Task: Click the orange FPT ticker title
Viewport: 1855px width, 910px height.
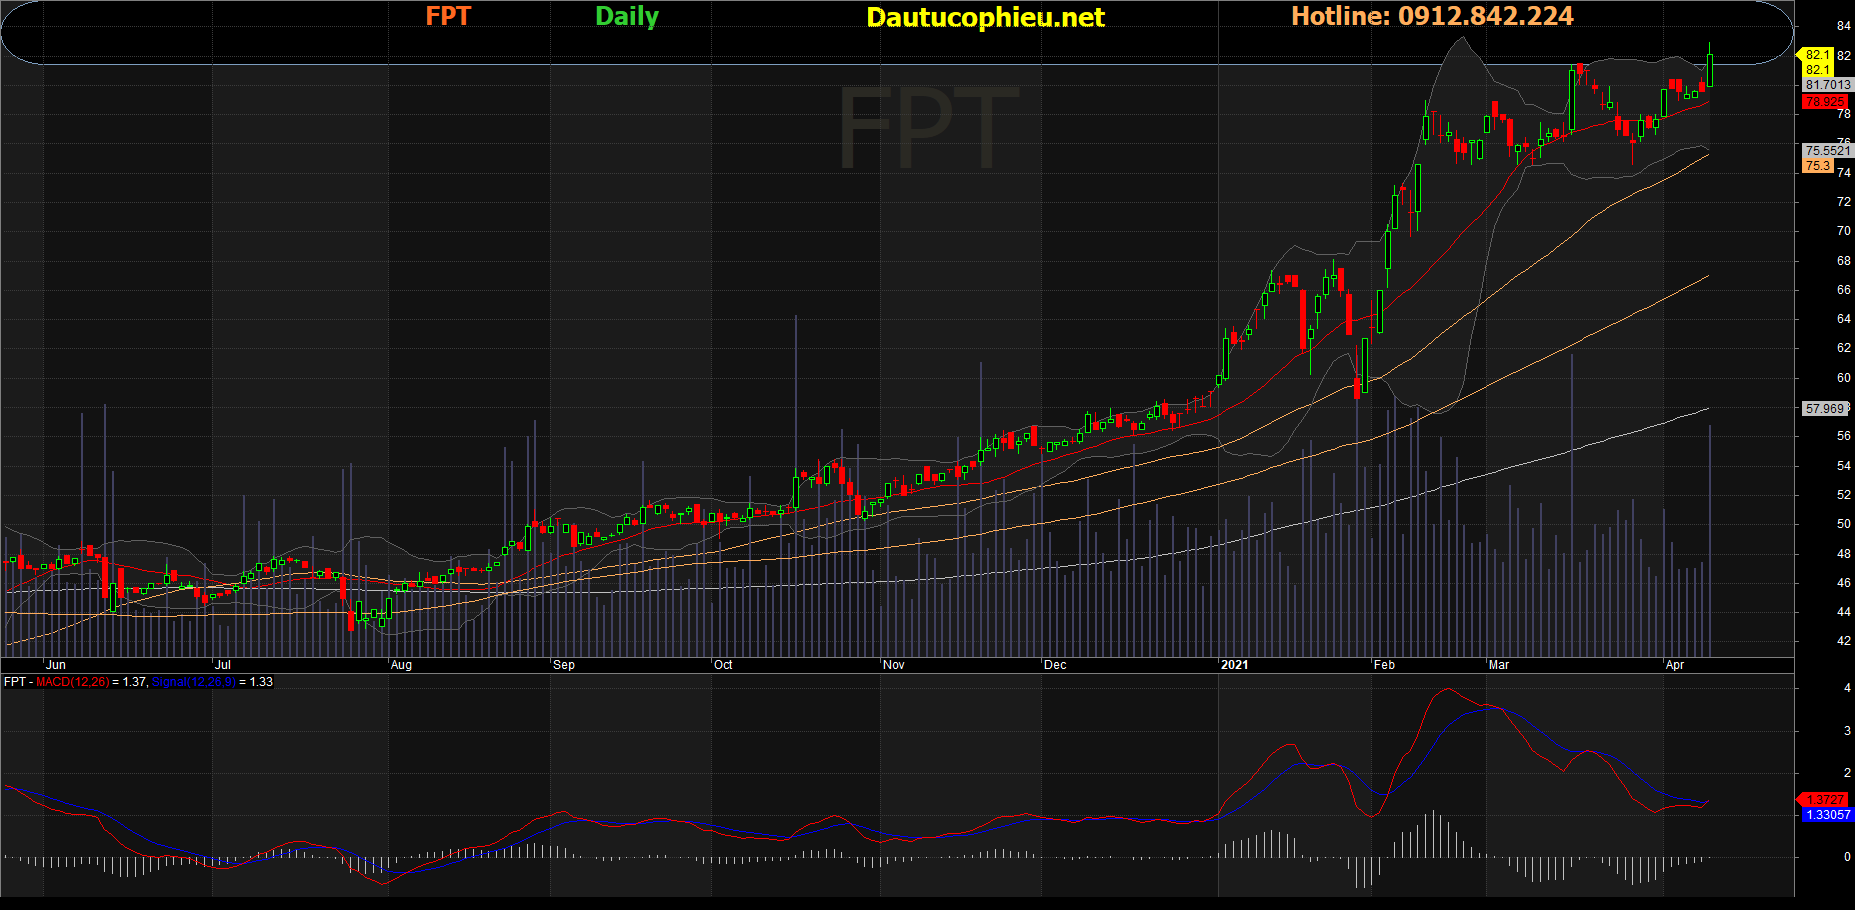Action: click(x=448, y=16)
